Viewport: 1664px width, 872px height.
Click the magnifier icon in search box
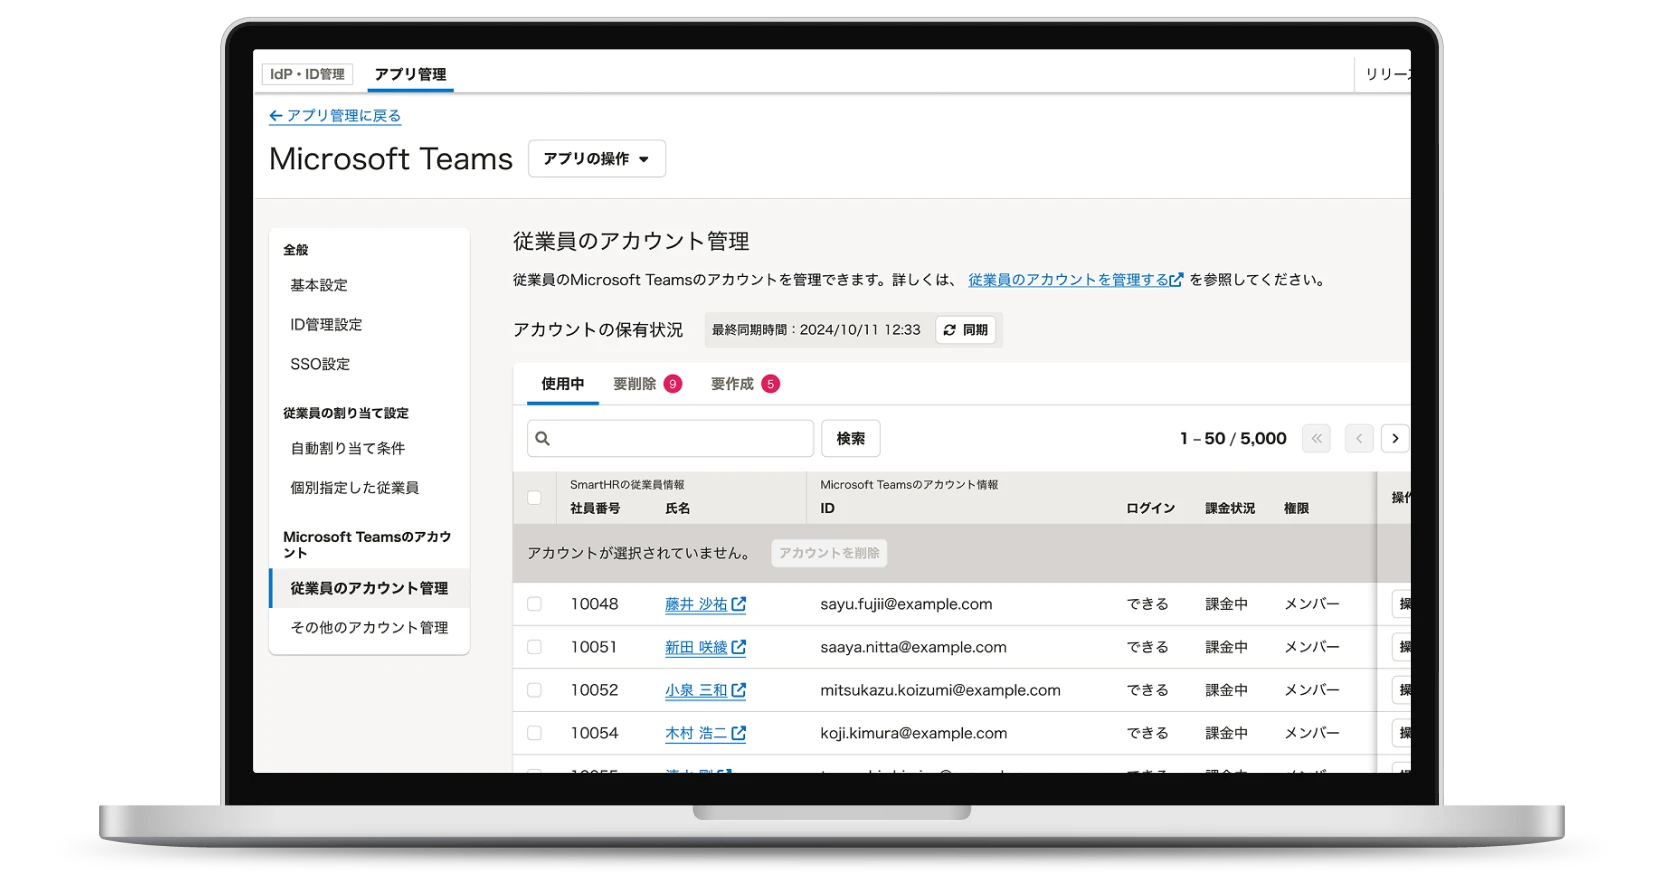tap(543, 439)
